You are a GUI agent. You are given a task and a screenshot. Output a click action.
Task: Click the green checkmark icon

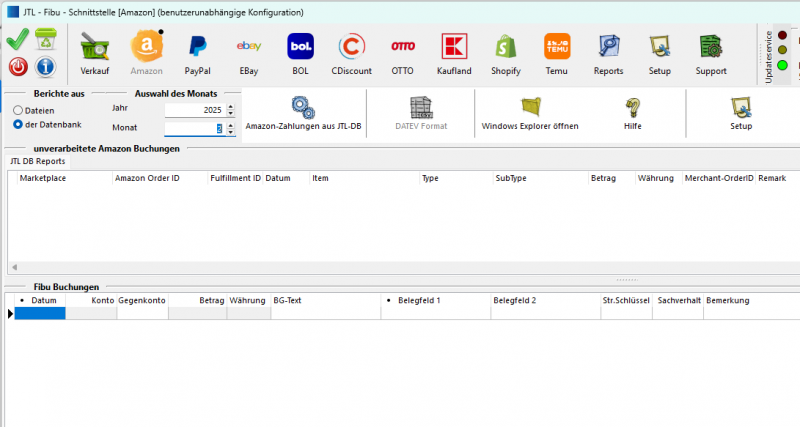(18, 40)
